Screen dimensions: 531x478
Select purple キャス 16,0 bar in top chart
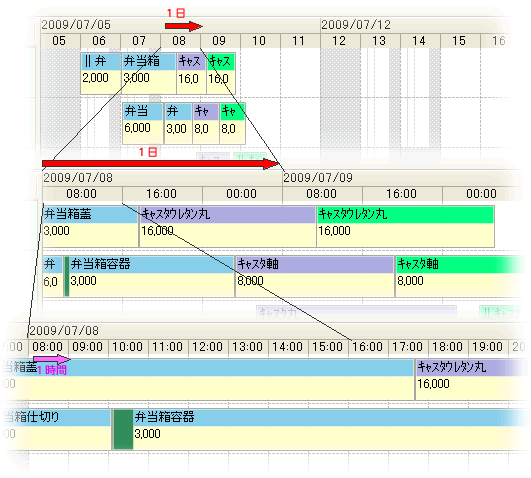tap(191, 73)
